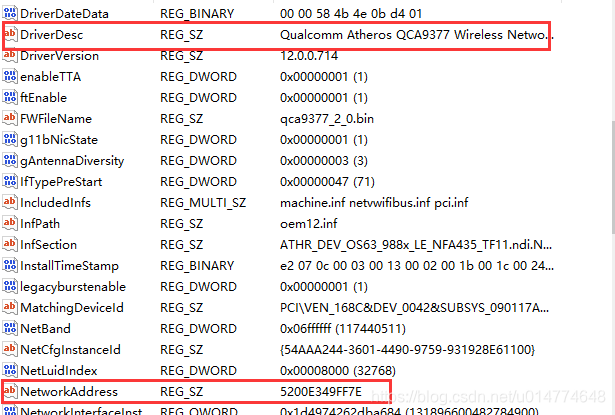The image size is (615, 415).
Task: Click the binary icon beside DriverDateData
Action: pyautogui.click(x=10, y=13)
